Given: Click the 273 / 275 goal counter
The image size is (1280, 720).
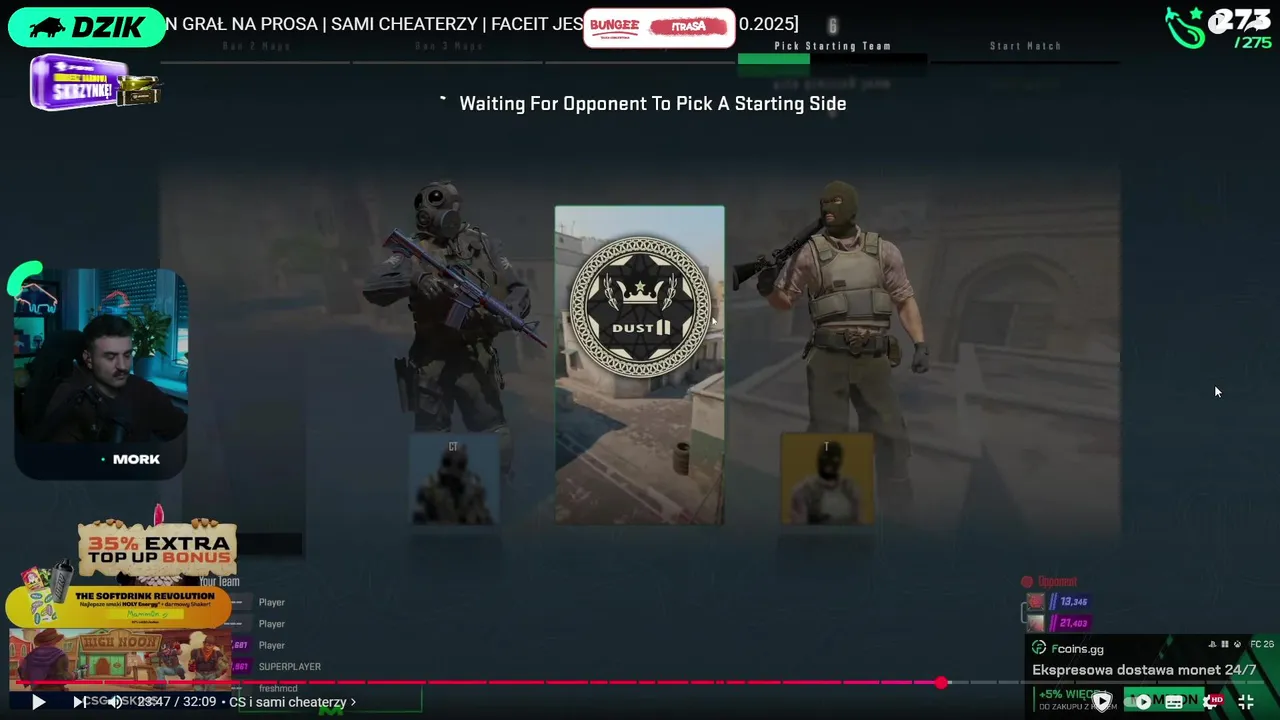Looking at the screenshot, I should point(1241,28).
